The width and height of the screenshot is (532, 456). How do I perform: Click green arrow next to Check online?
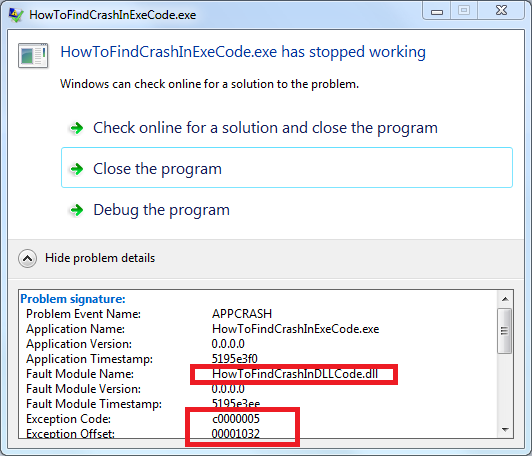(76, 128)
